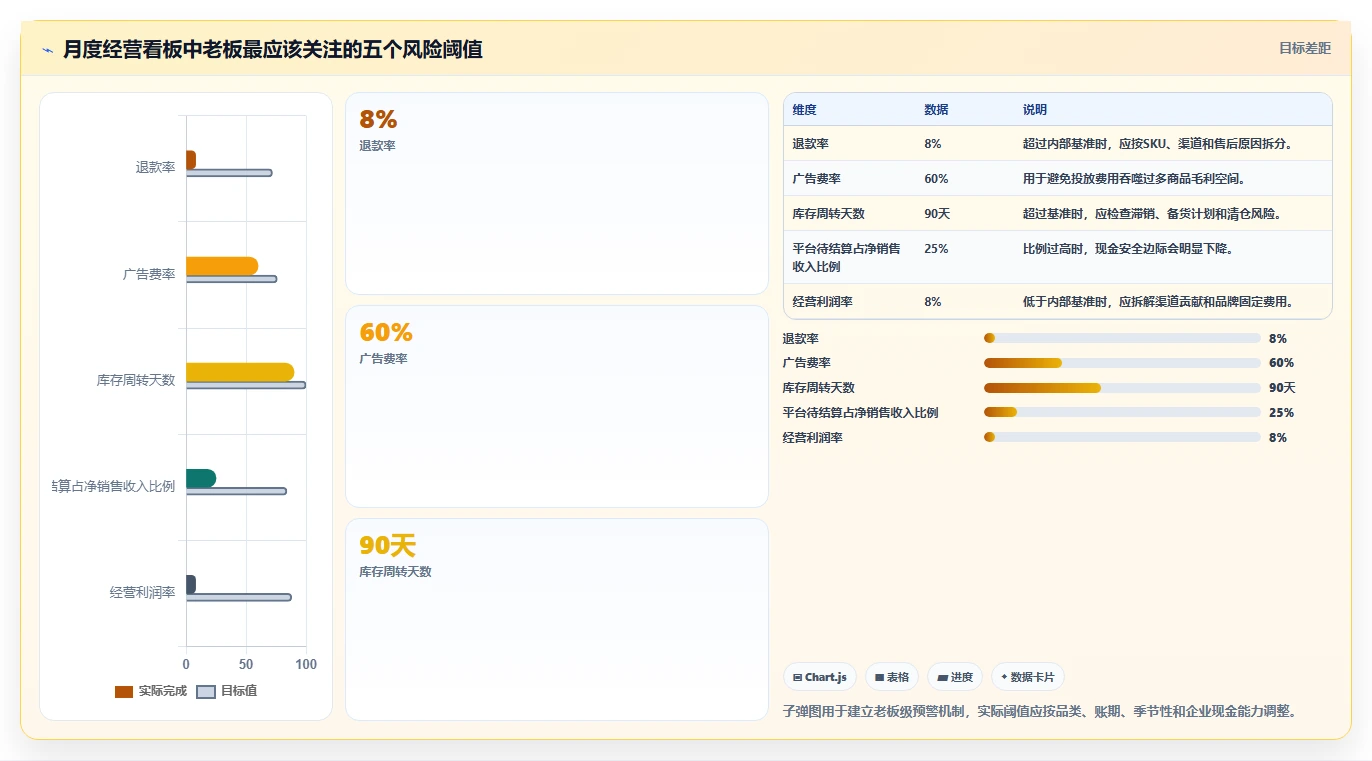This screenshot has height=761, width=1372.
Task: Click the 50 x-axis tick label
Action: 246,664
